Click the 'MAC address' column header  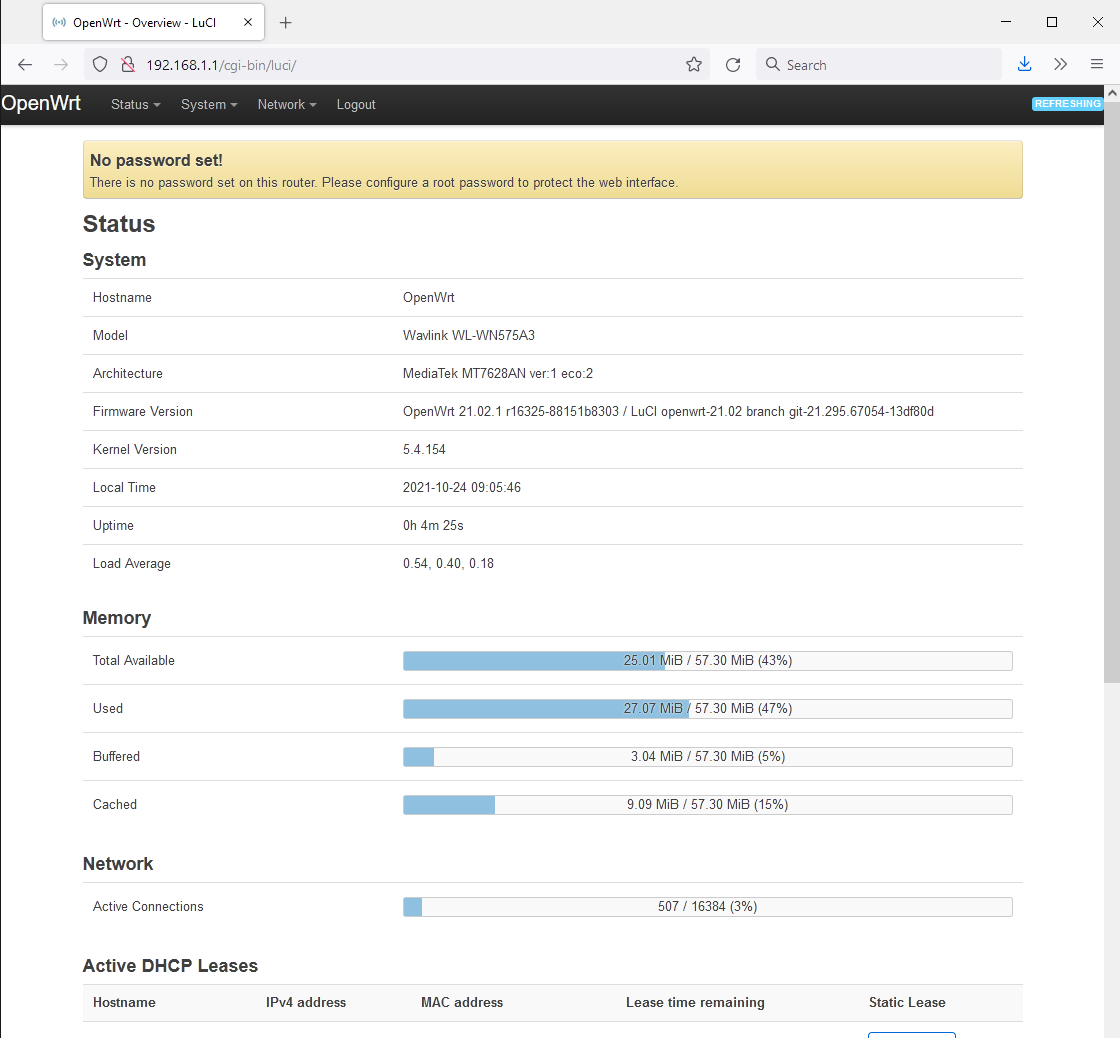(462, 1002)
